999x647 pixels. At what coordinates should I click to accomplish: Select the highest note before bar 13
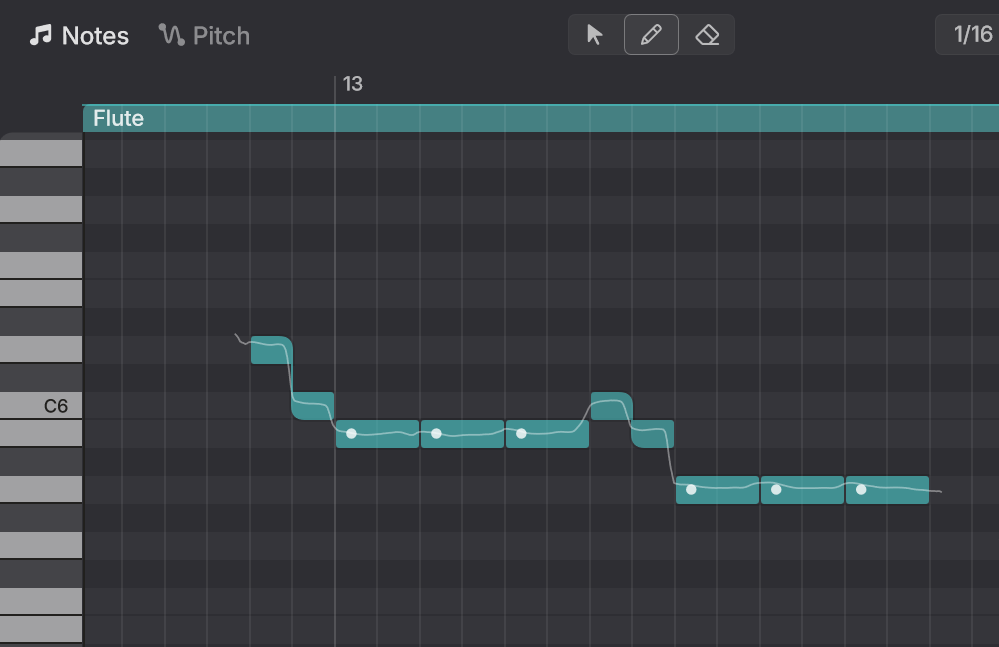(x=271, y=350)
